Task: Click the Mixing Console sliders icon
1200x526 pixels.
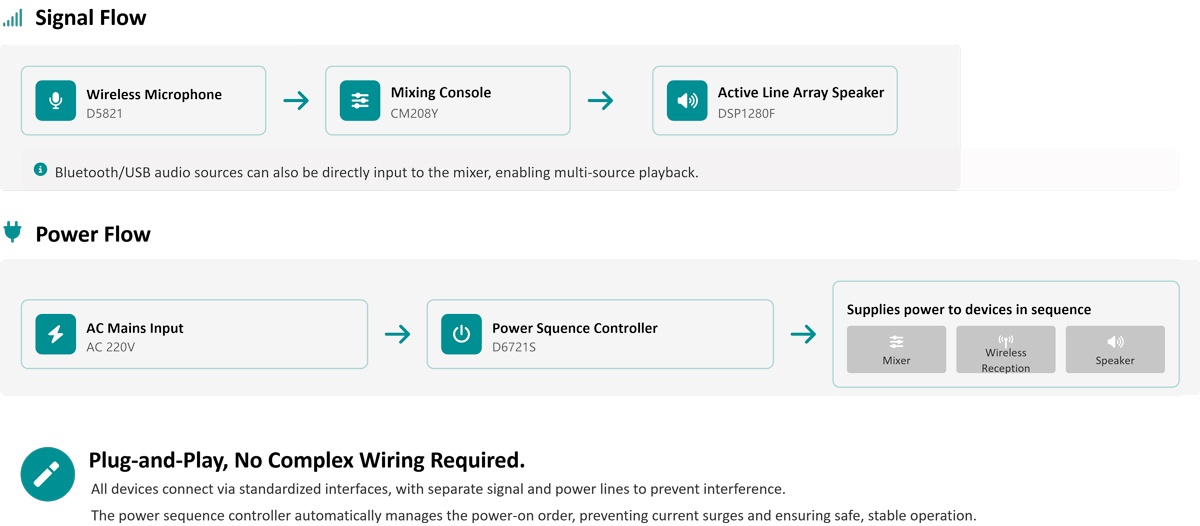Action: pos(360,101)
